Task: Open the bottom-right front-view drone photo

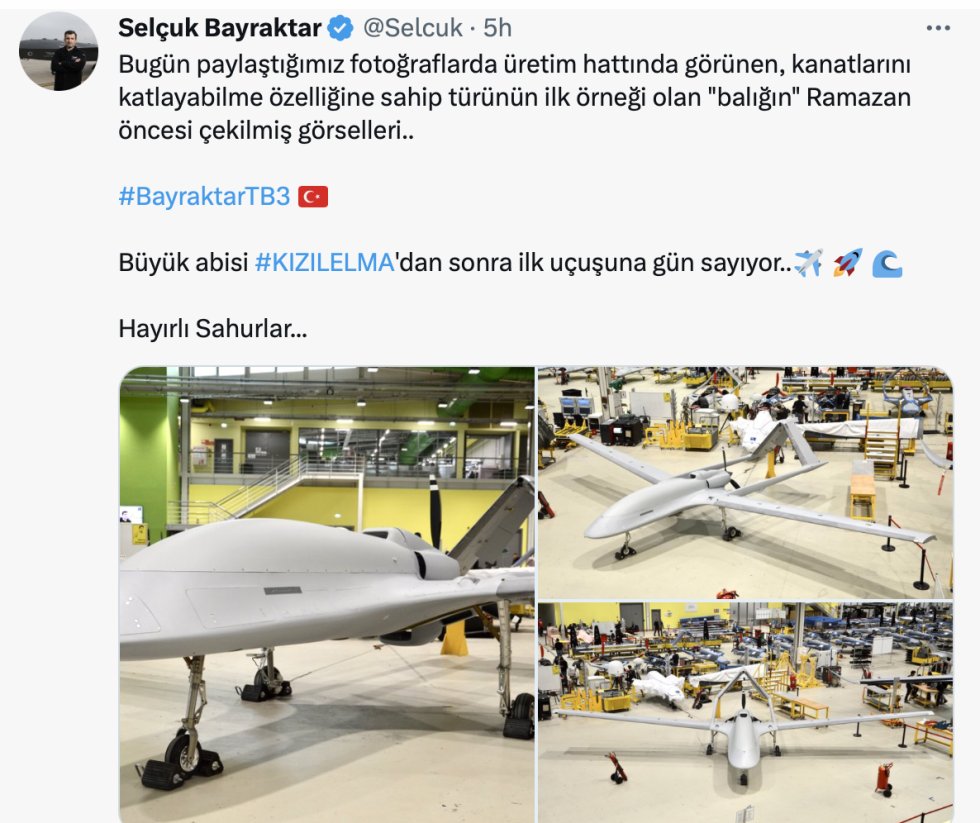Action: (746, 712)
